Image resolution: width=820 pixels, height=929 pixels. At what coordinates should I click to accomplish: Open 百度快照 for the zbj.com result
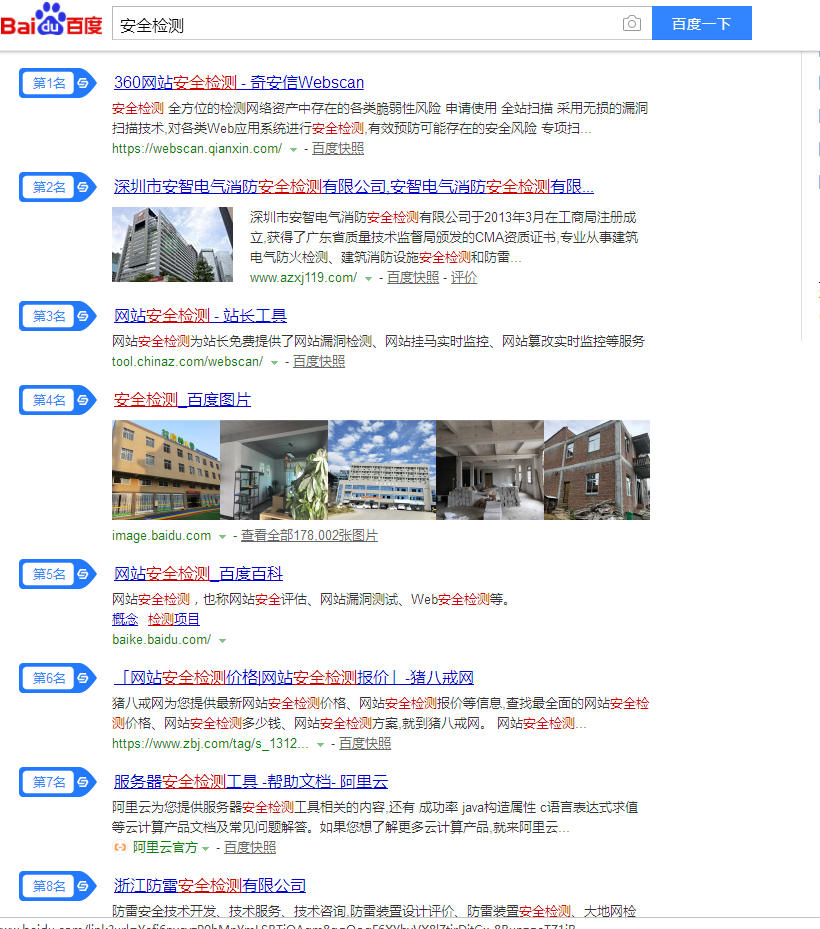[x=365, y=744]
